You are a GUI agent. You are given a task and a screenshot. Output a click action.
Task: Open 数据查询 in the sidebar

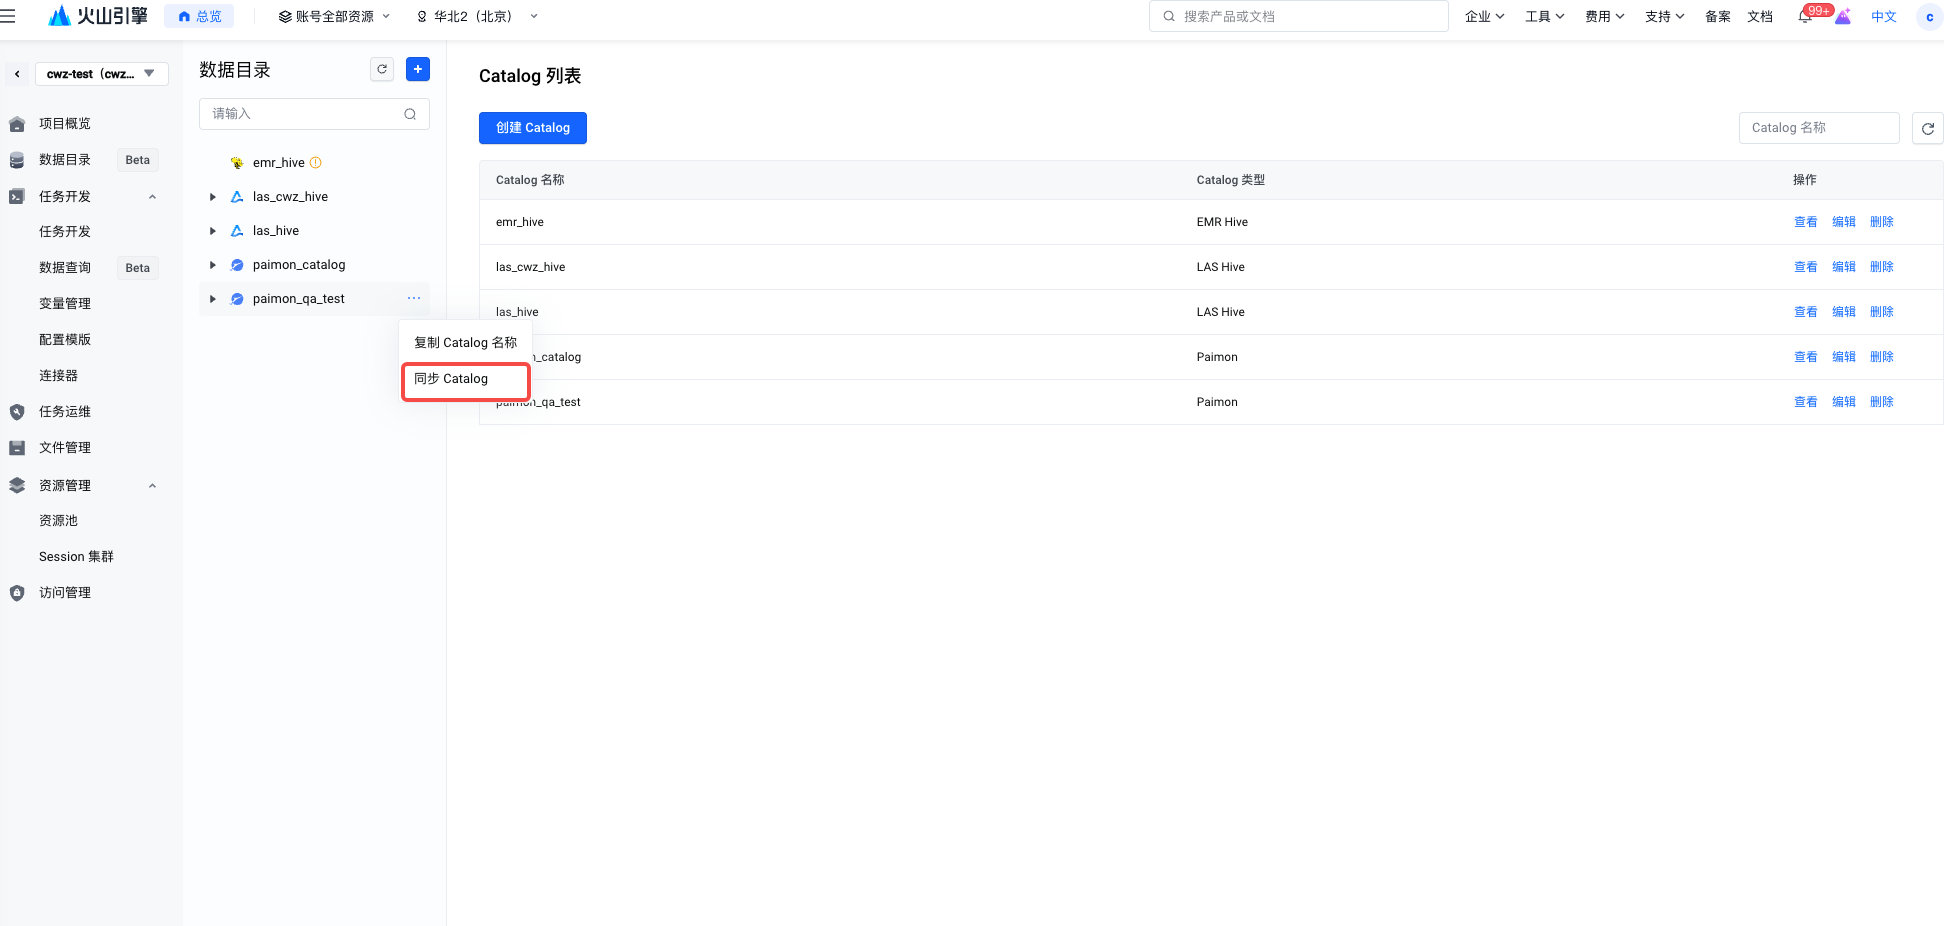[65, 268]
